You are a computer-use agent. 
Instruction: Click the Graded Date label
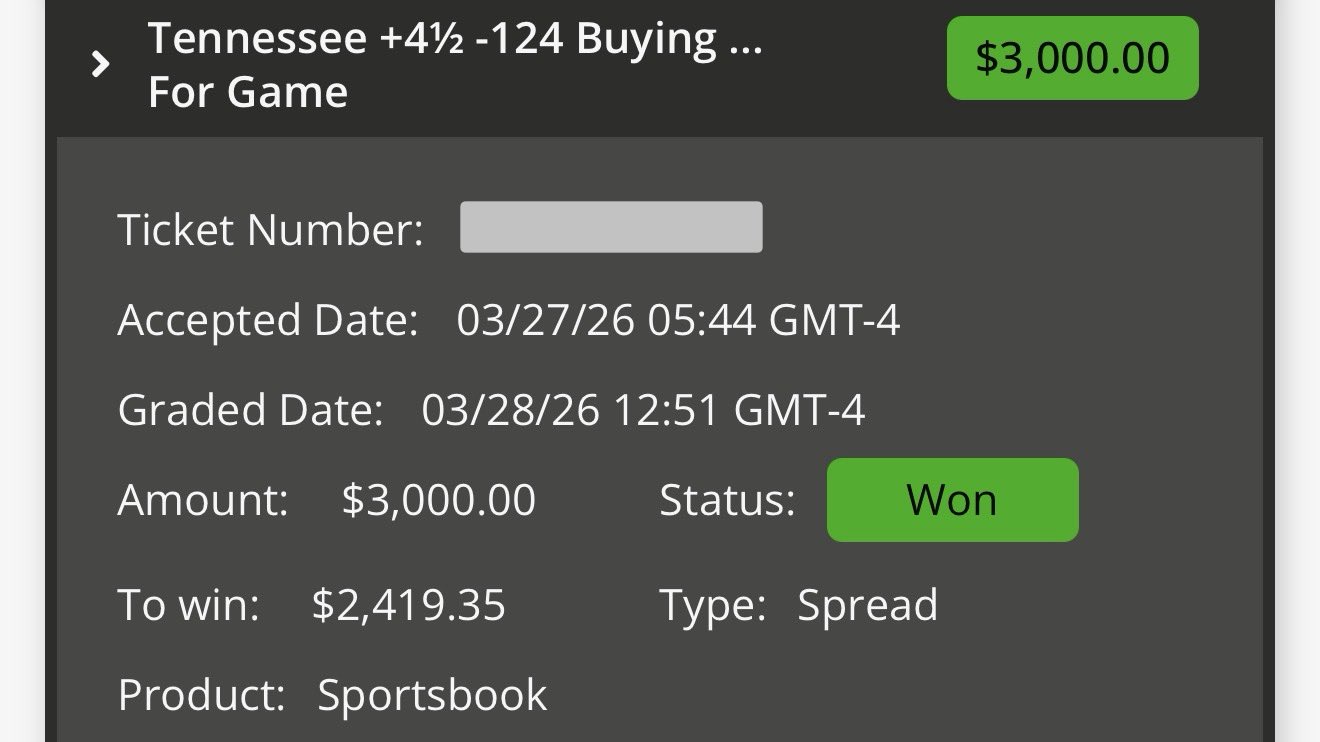[250, 410]
